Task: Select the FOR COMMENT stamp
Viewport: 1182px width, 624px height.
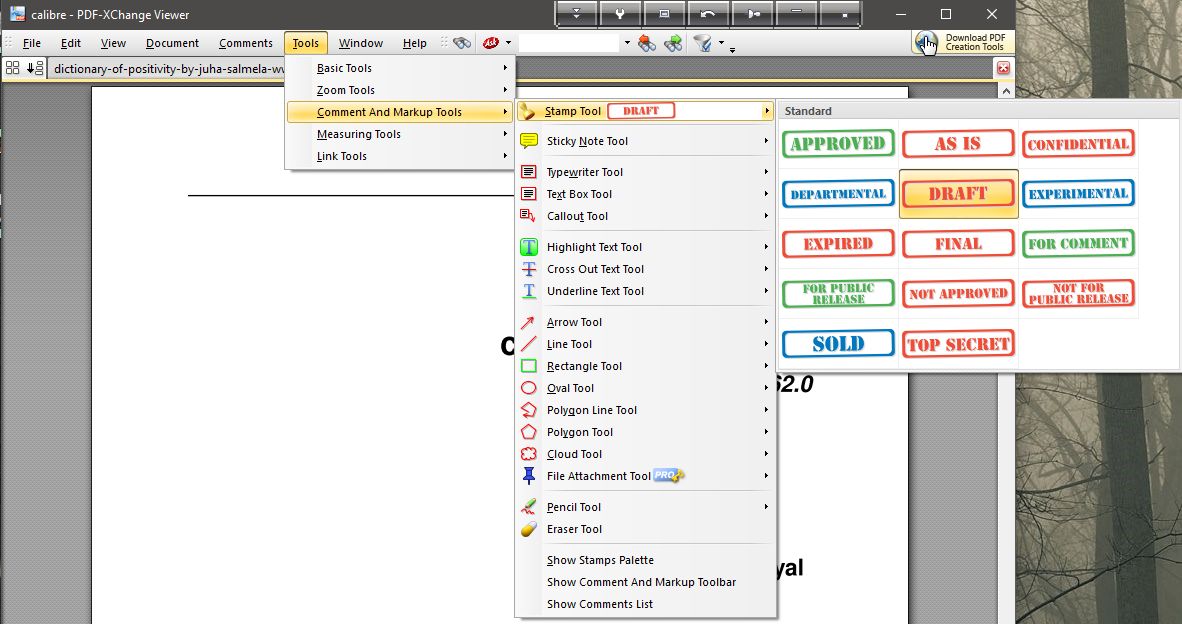Action: 1078,243
